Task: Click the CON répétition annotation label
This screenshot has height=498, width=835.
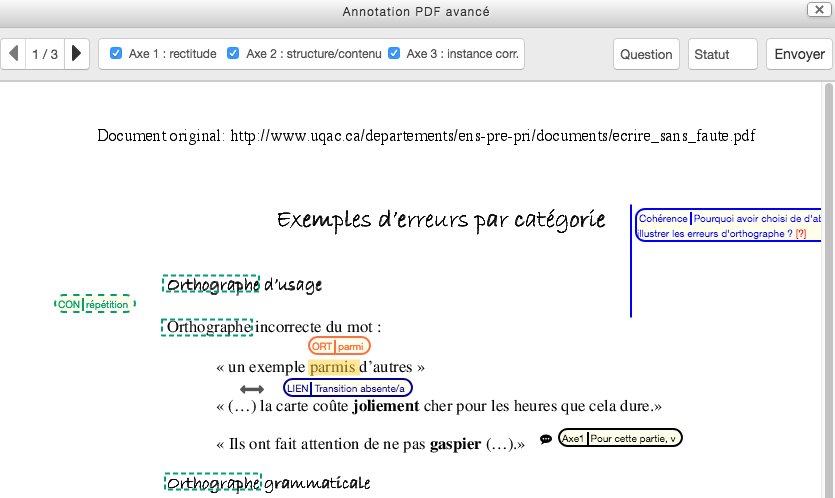Action: pos(95,304)
